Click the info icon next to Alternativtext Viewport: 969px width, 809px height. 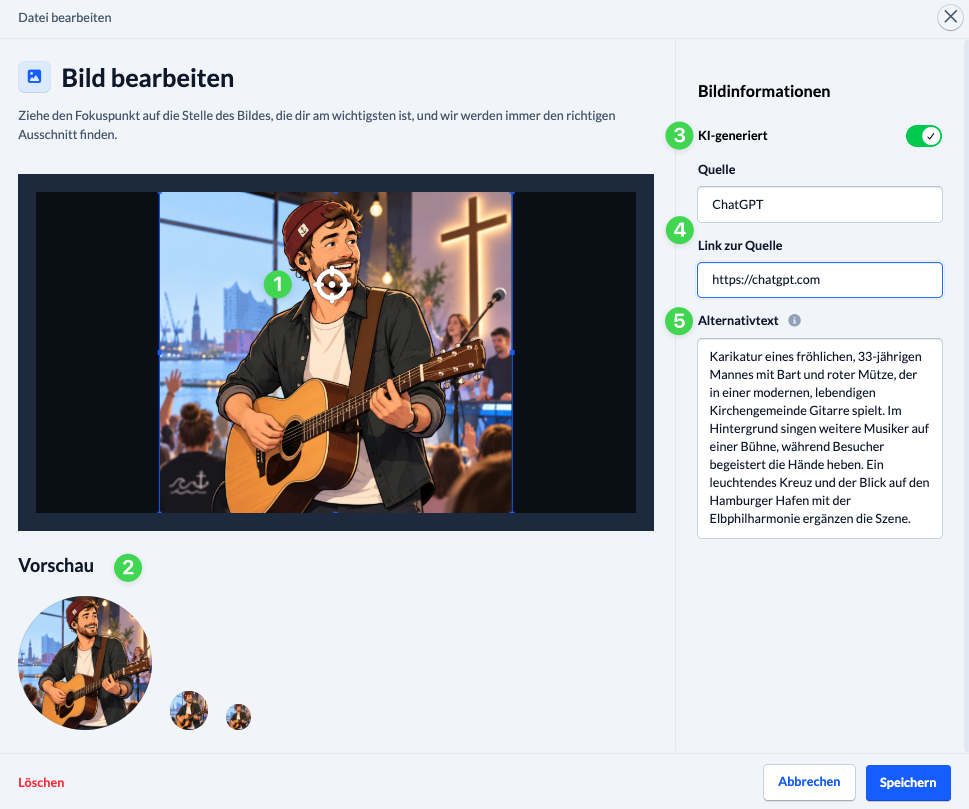pyautogui.click(x=794, y=320)
